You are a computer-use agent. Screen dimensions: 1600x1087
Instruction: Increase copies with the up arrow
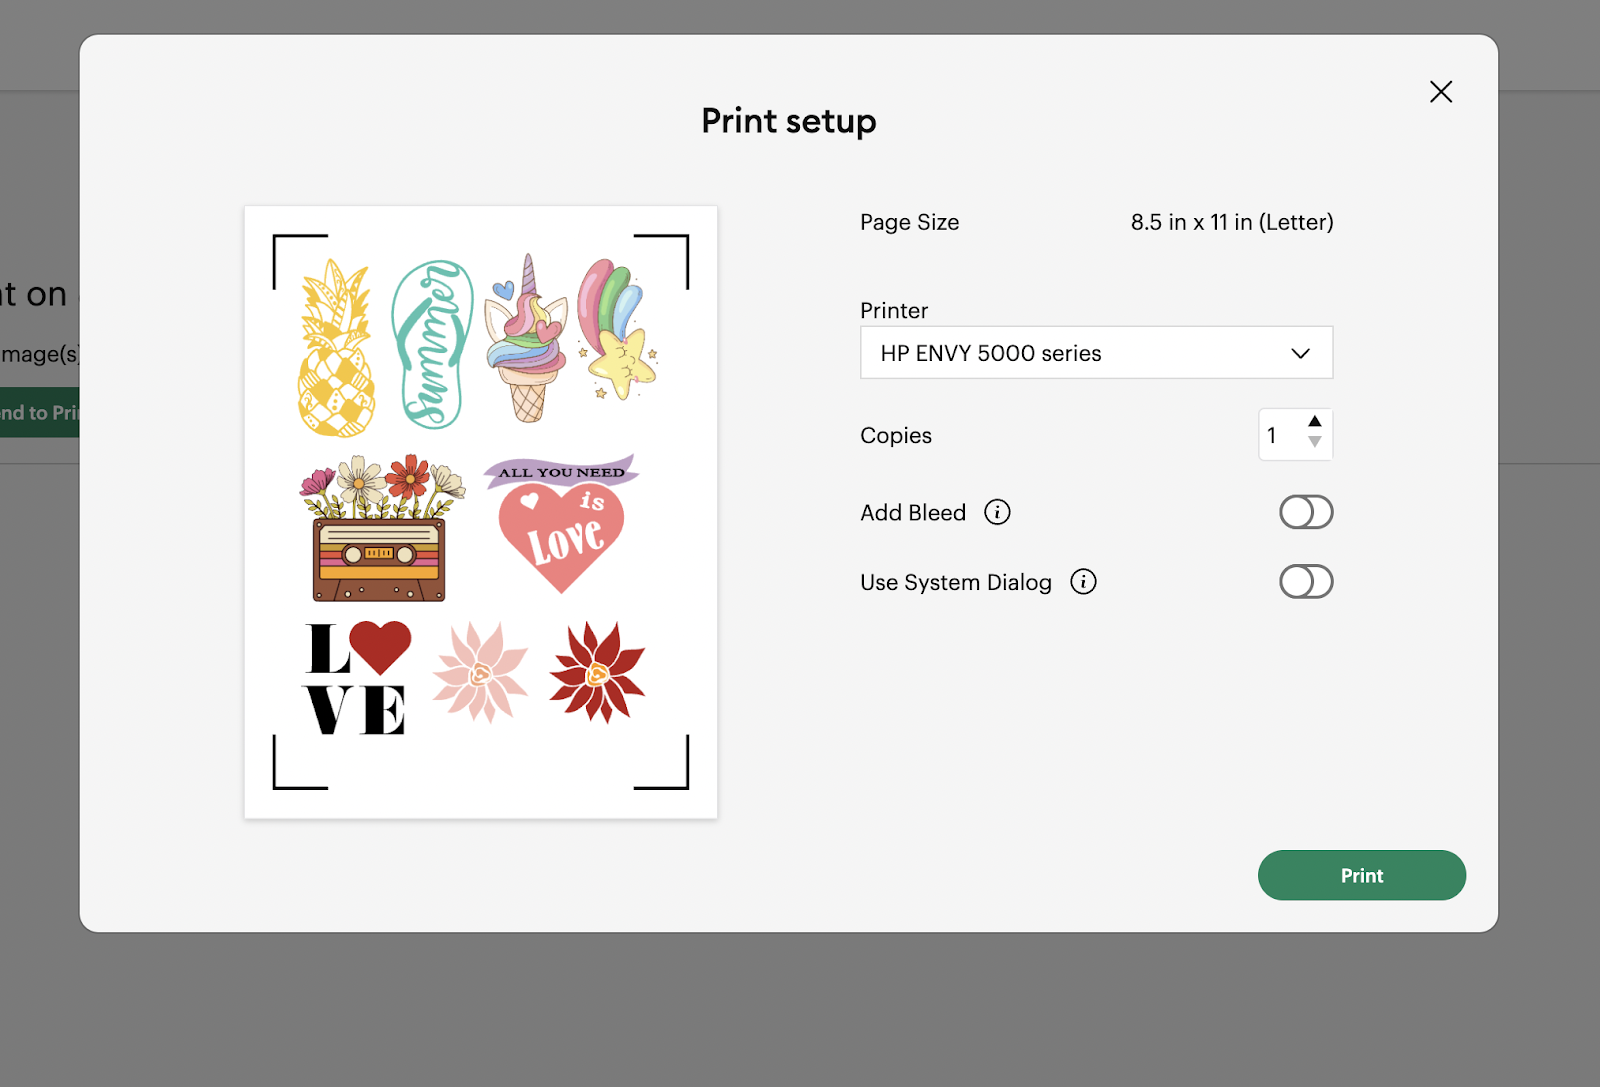[x=1315, y=421]
